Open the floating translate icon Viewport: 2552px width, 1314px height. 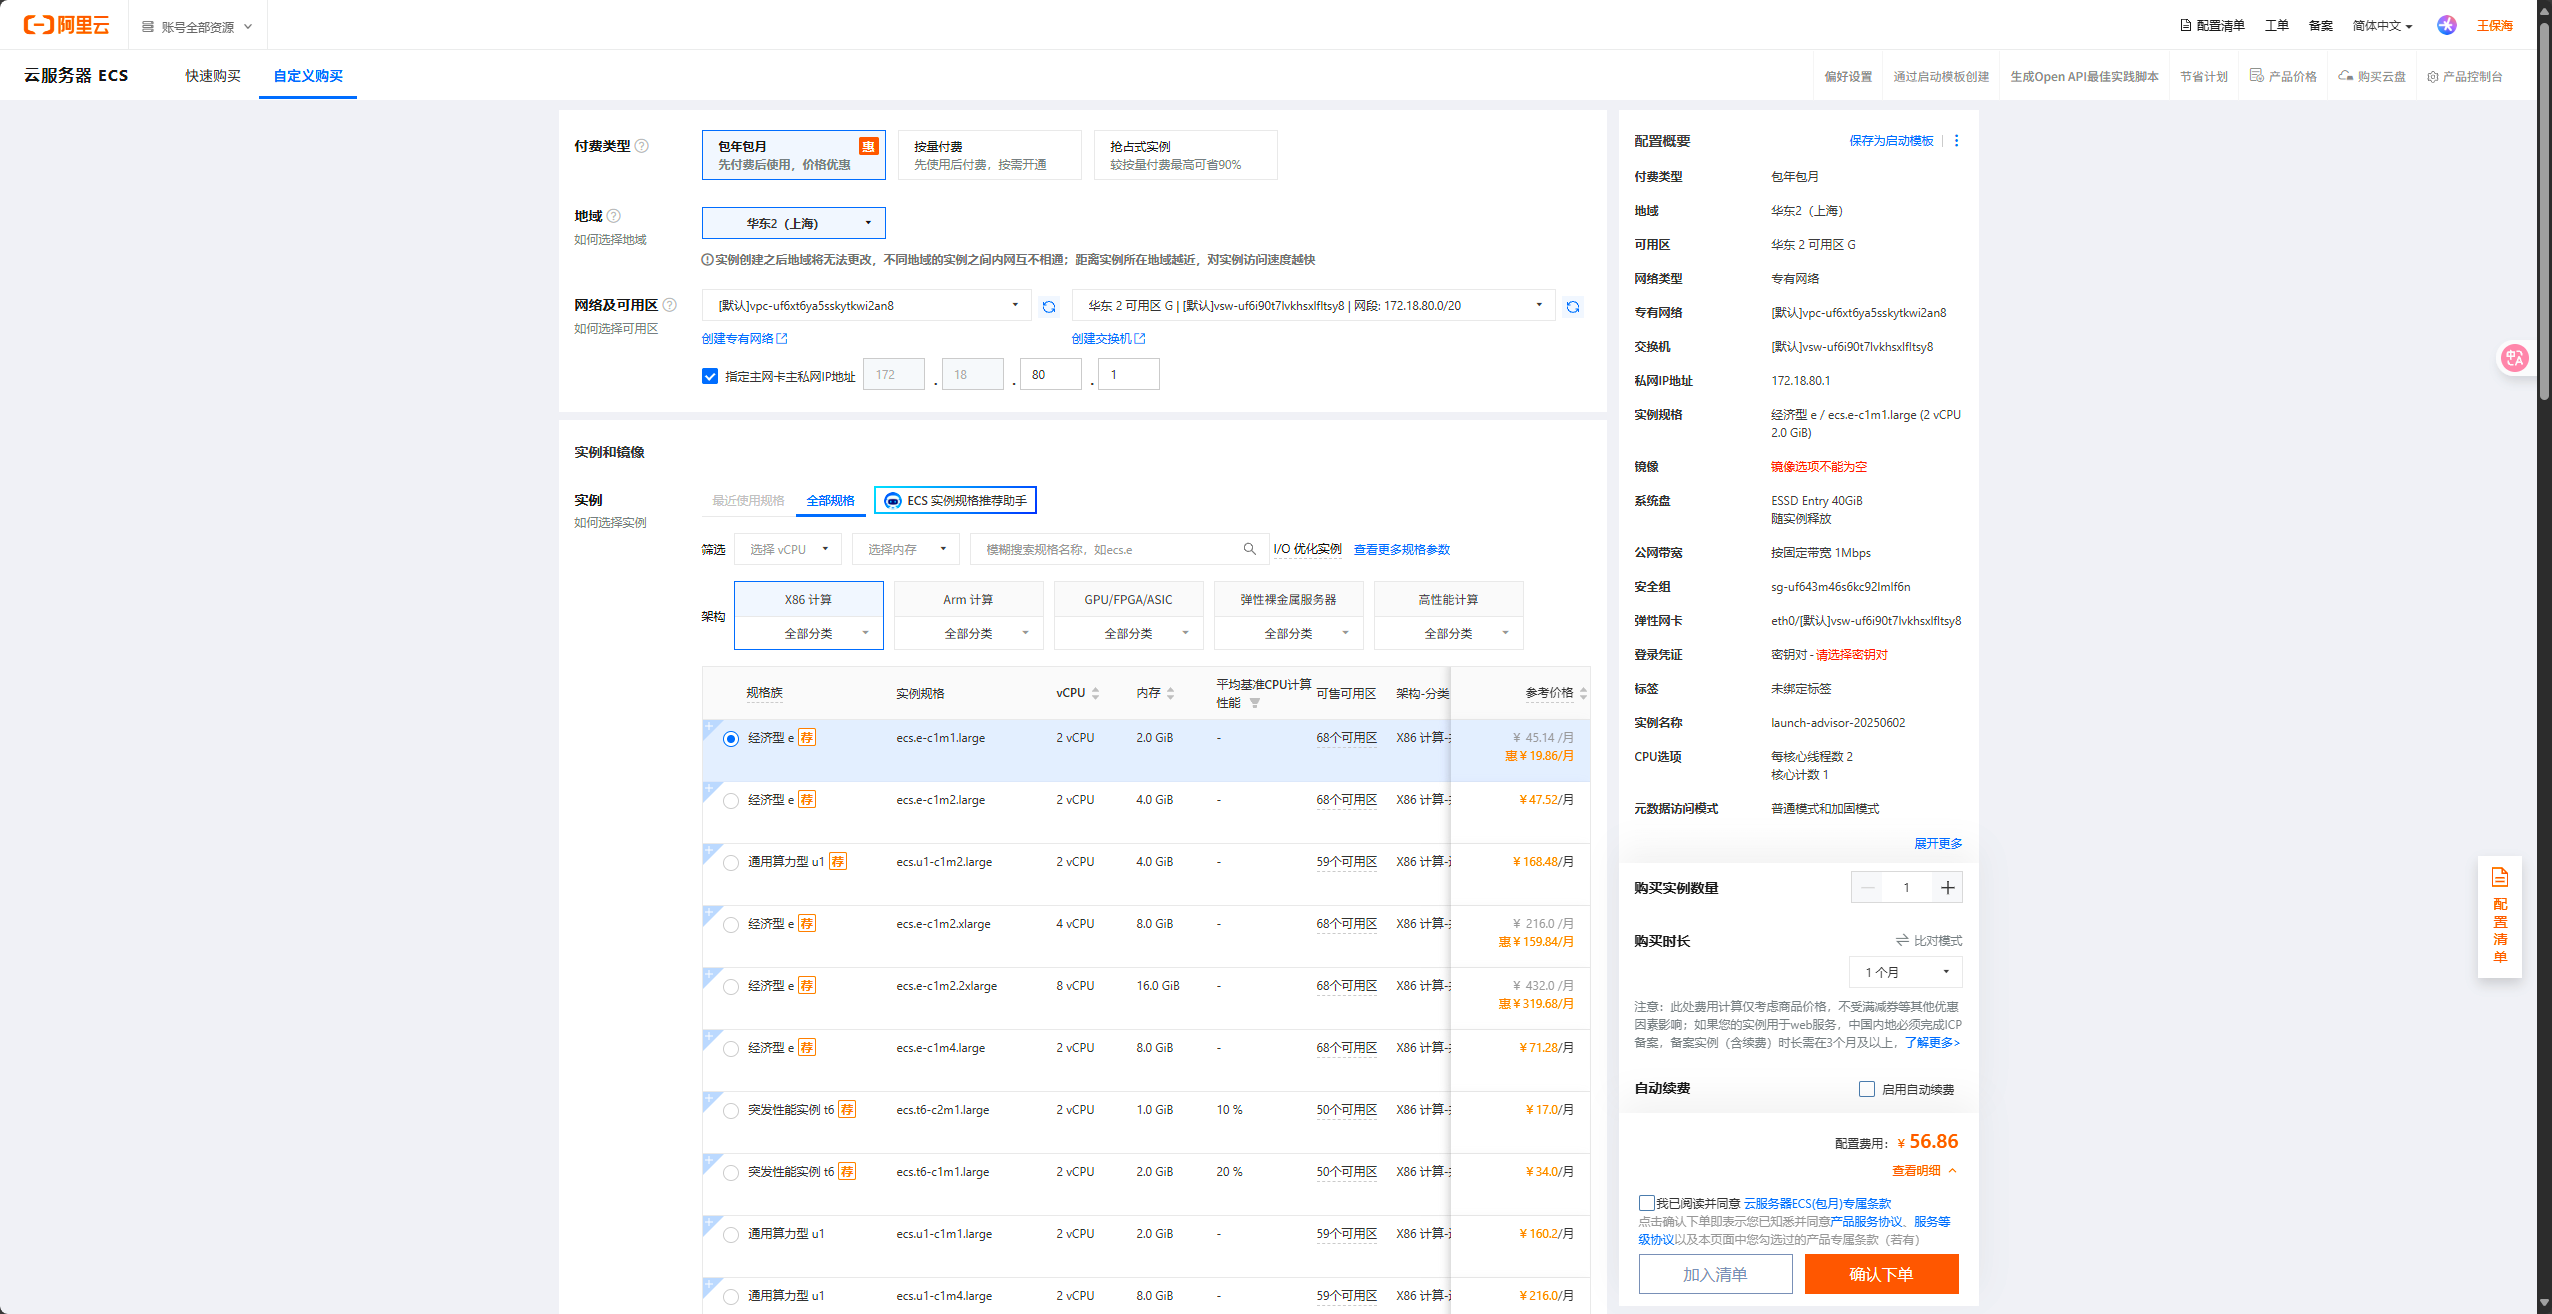(x=2514, y=358)
